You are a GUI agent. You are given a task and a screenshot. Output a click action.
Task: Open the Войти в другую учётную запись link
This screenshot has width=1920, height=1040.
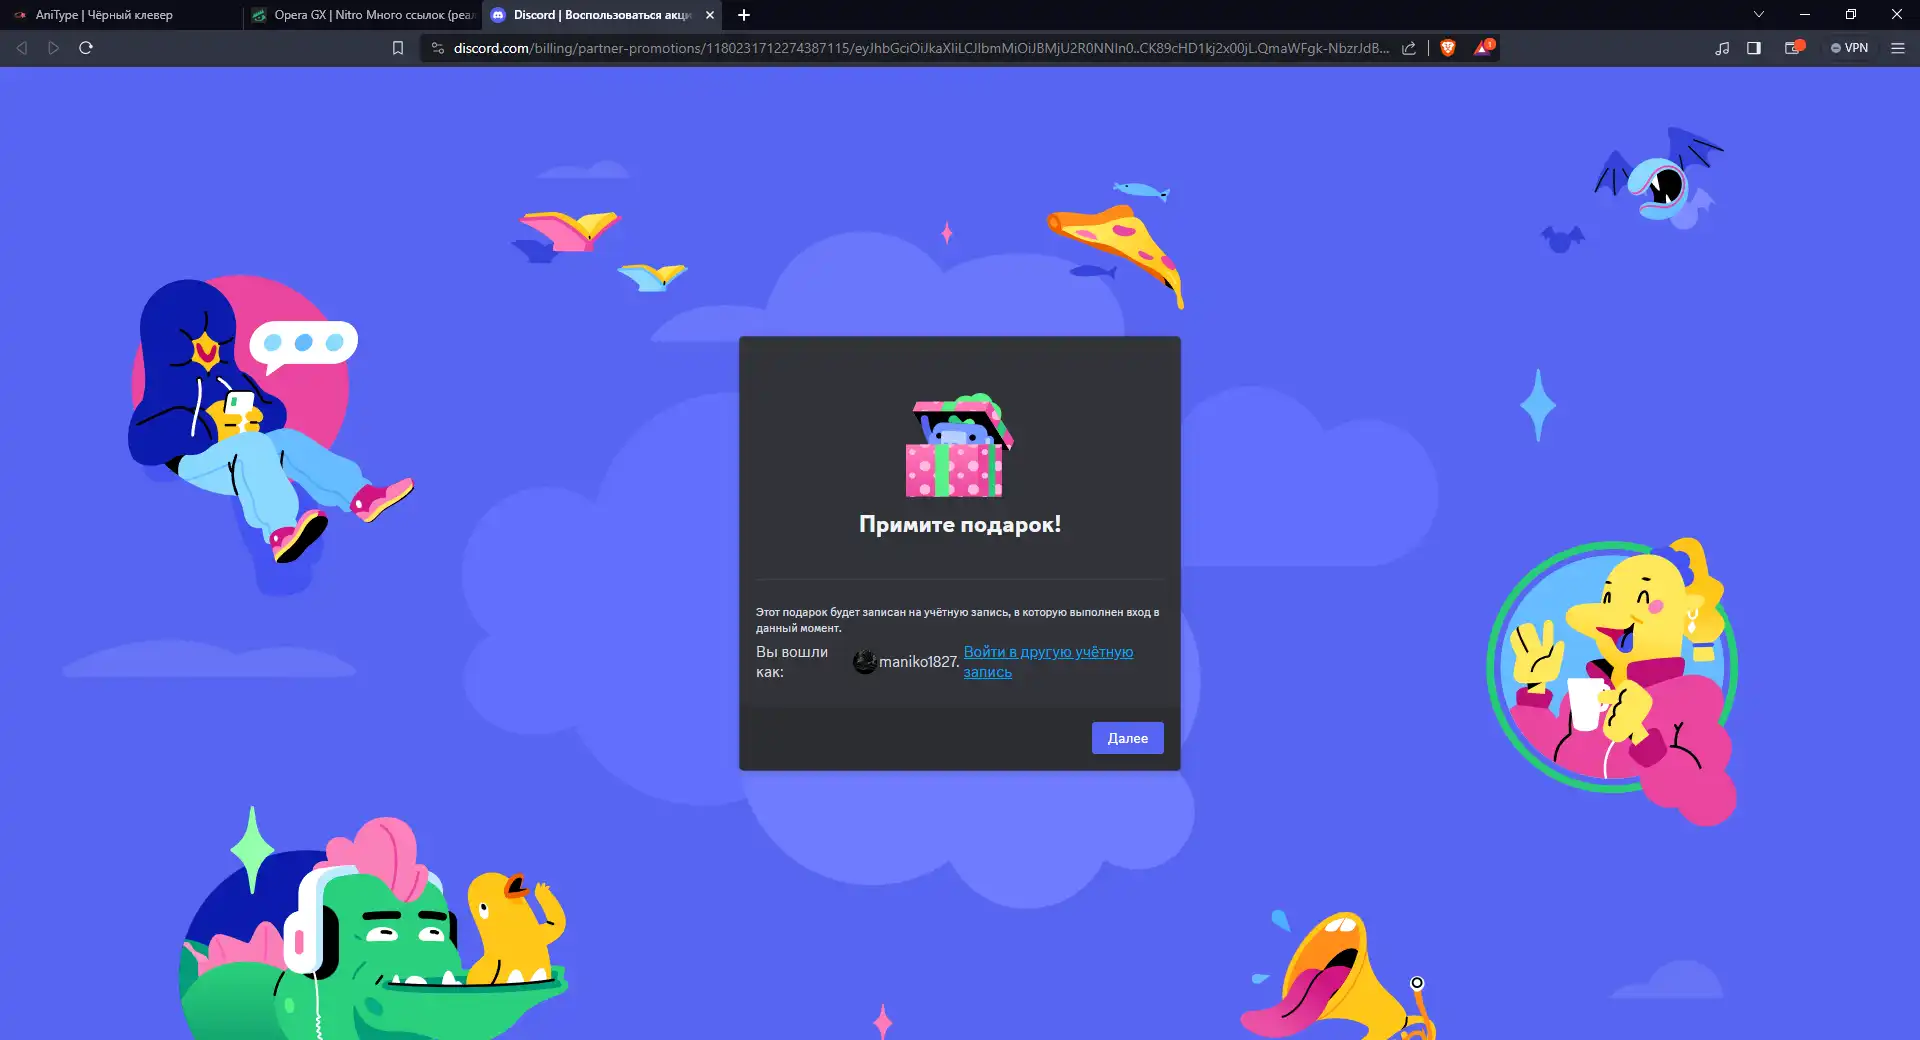1048,662
